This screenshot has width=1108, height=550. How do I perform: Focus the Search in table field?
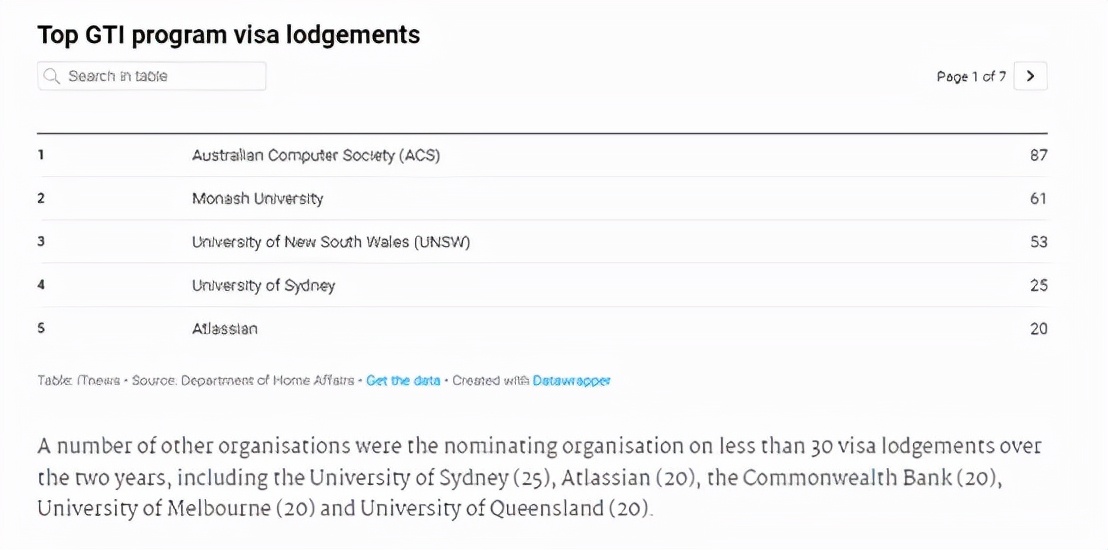tap(152, 76)
